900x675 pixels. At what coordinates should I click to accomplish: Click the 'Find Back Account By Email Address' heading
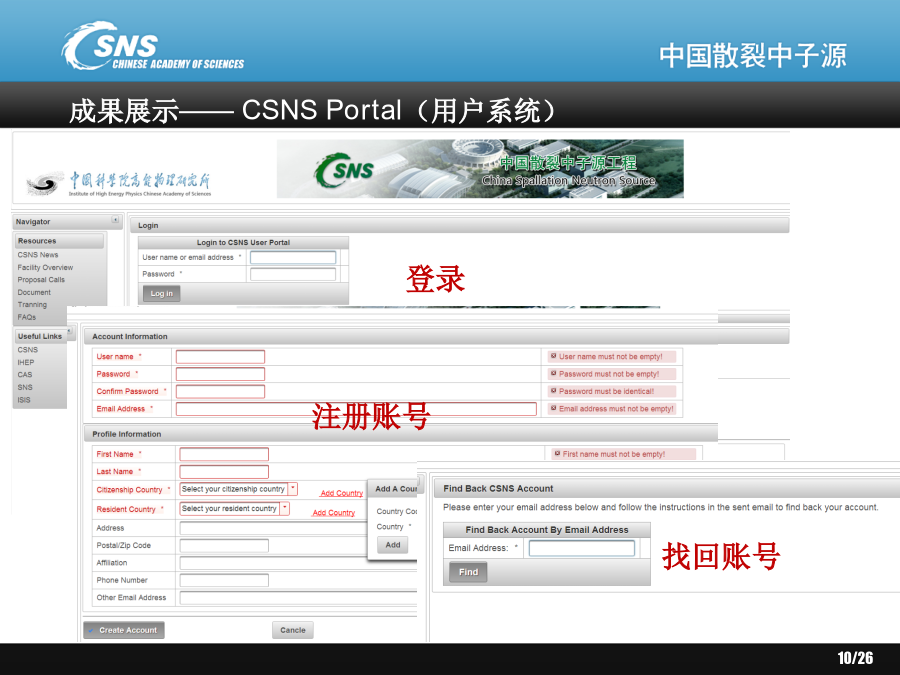click(547, 530)
